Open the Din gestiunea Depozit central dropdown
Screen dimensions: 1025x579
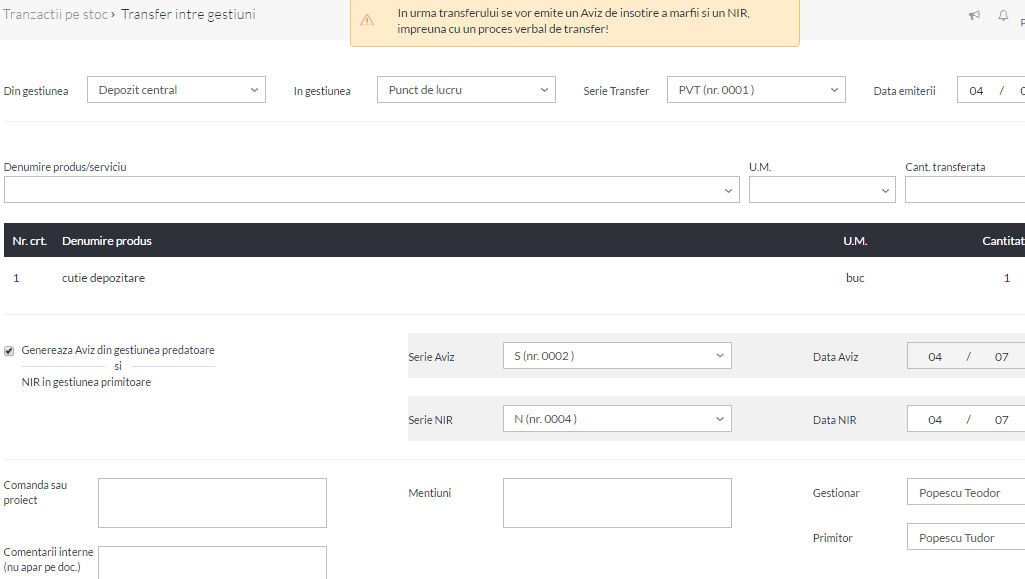tap(176, 90)
